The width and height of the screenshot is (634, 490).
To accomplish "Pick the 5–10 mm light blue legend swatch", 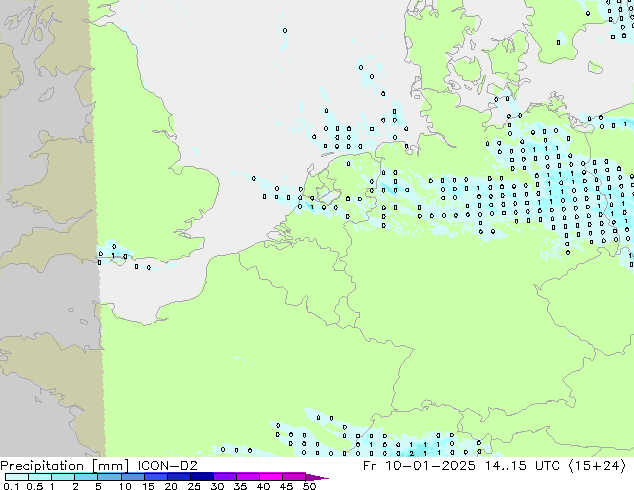I will pyautogui.click(x=109, y=477).
